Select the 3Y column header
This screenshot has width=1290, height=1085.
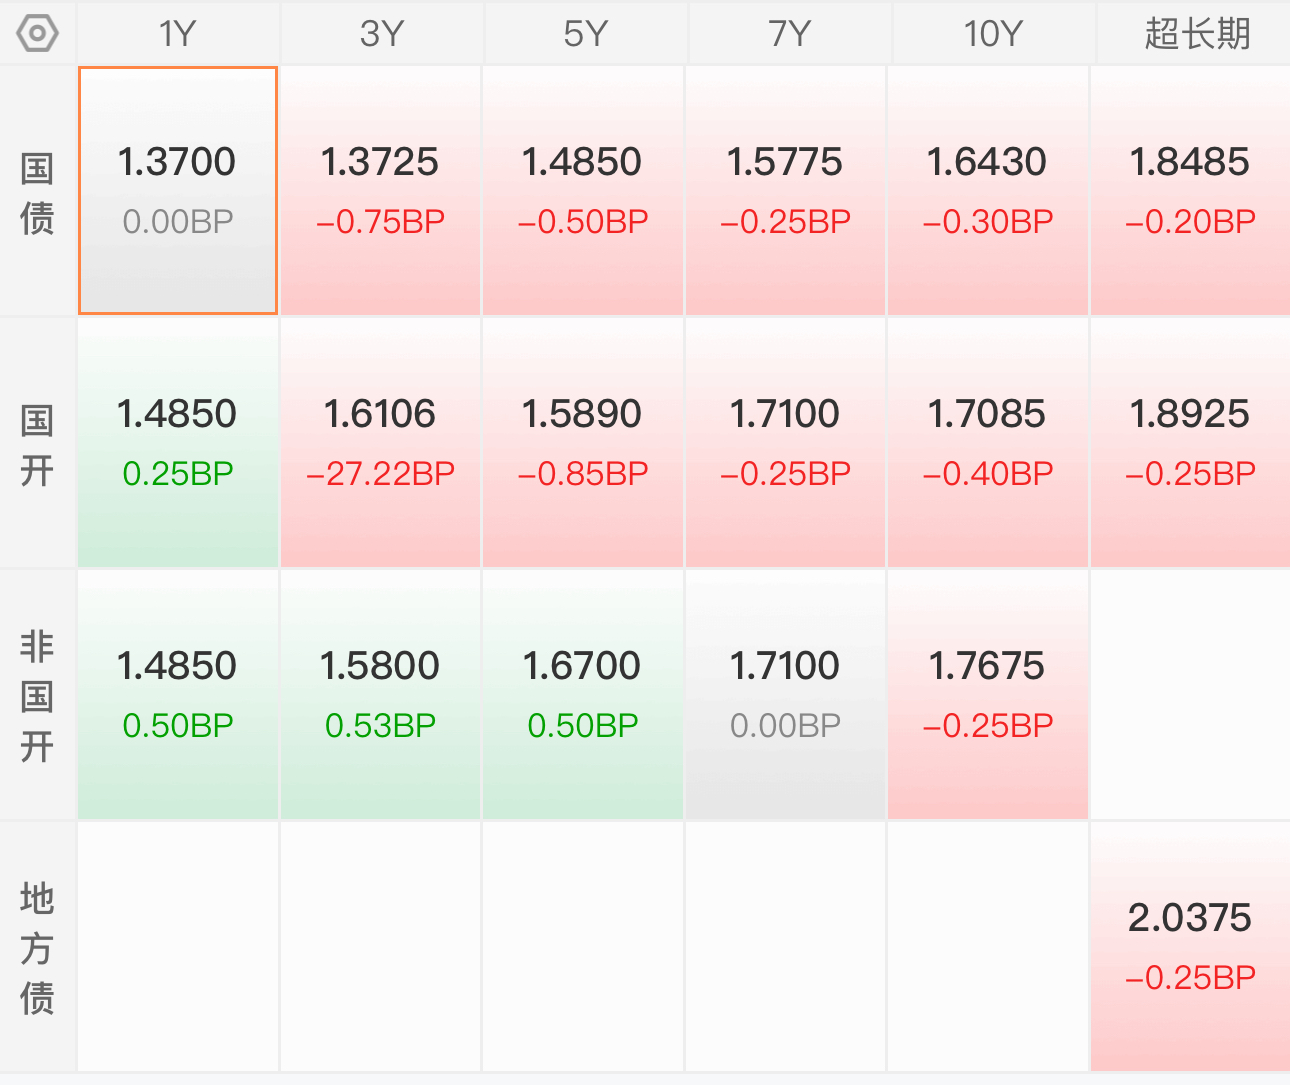coord(382,34)
